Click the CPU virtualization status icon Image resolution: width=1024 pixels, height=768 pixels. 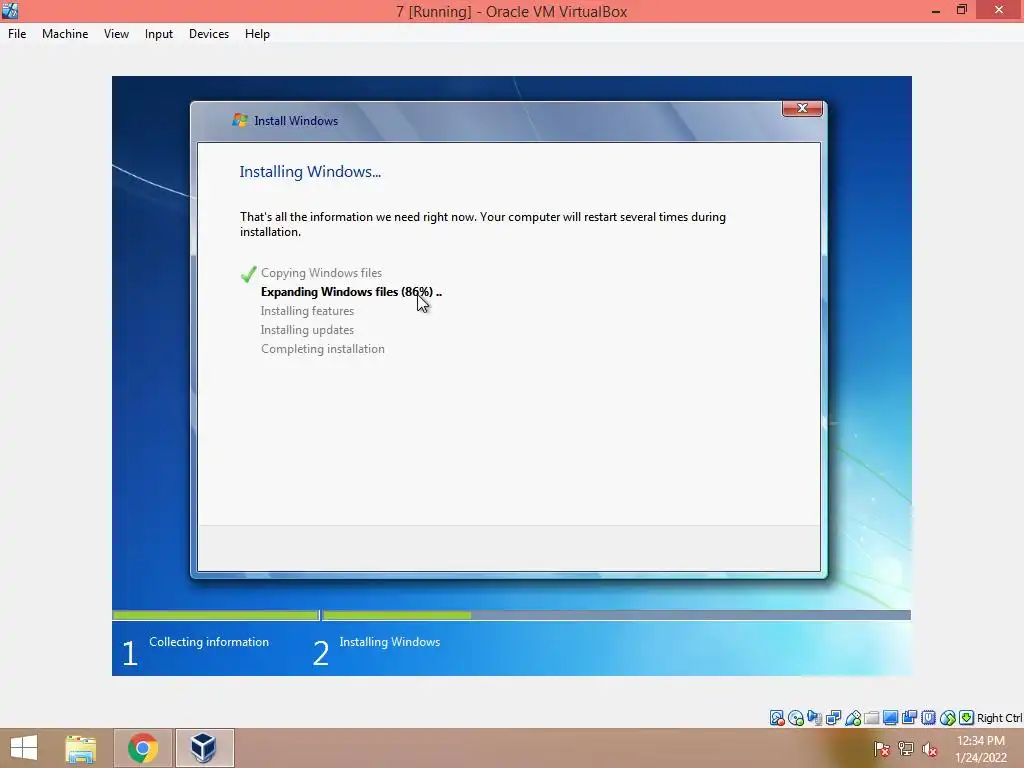tap(928, 718)
